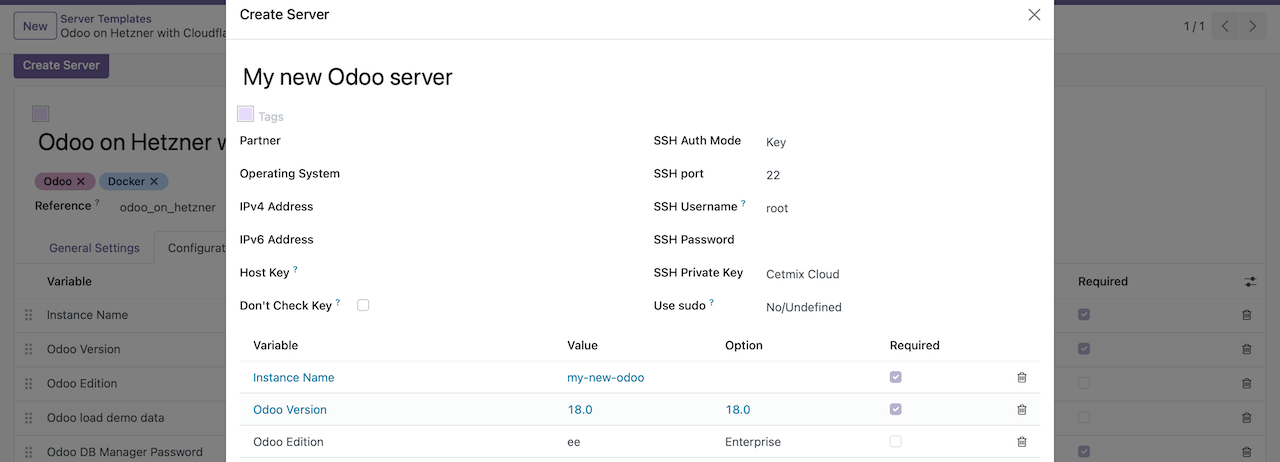Remove the Odoo Edition row in the background template
The width and height of the screenshot is (1280, 462).
pyautogui.click(x=1246, y=383)
